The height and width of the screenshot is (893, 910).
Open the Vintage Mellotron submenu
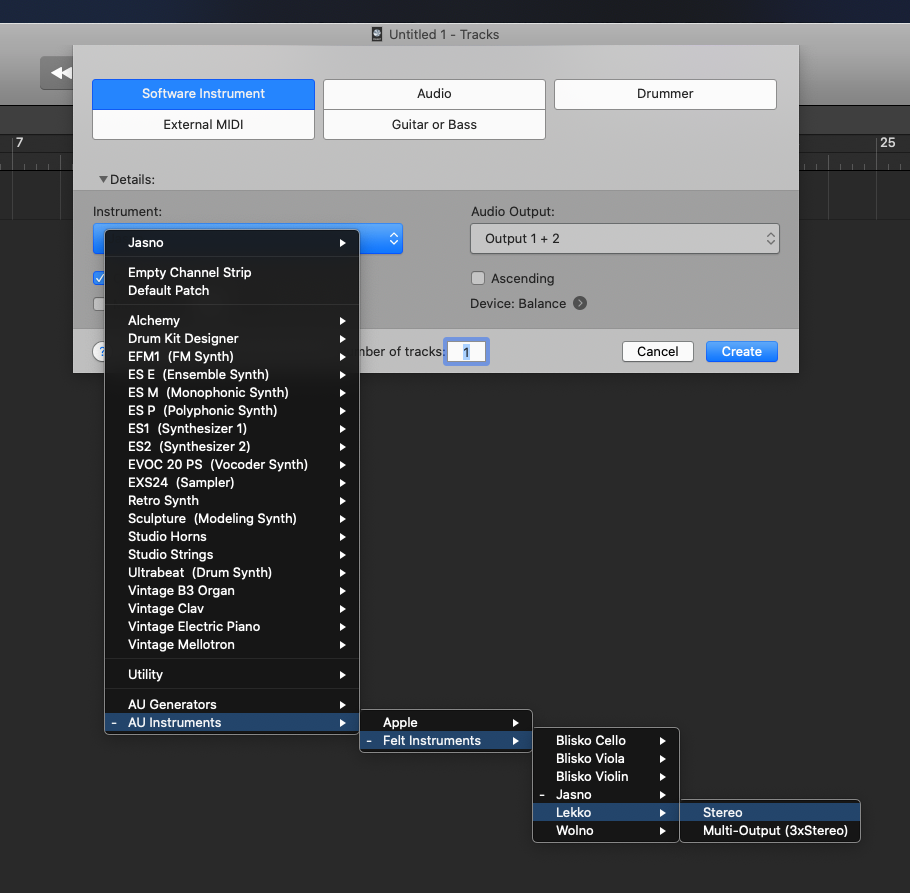coord(232,644)
